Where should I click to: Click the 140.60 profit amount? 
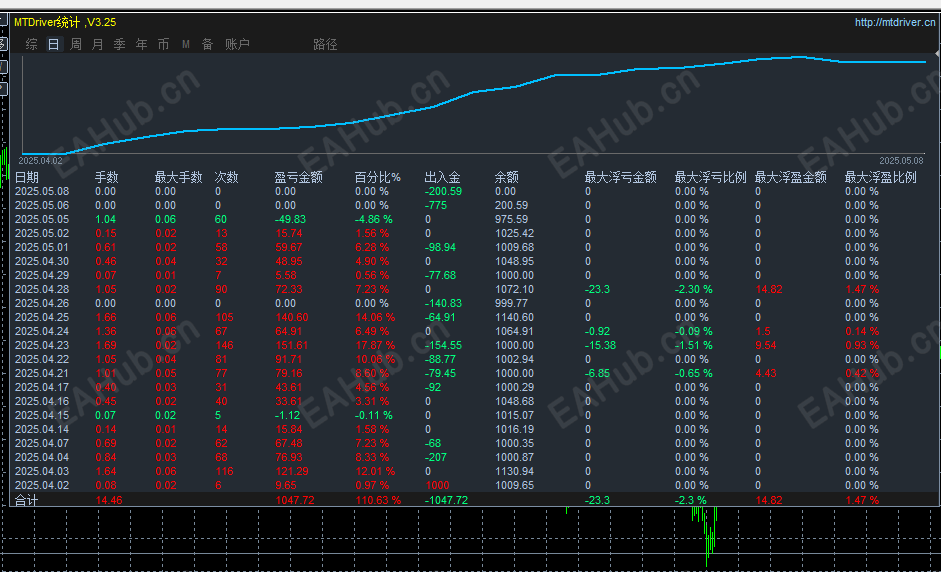[x=292, y=317]
